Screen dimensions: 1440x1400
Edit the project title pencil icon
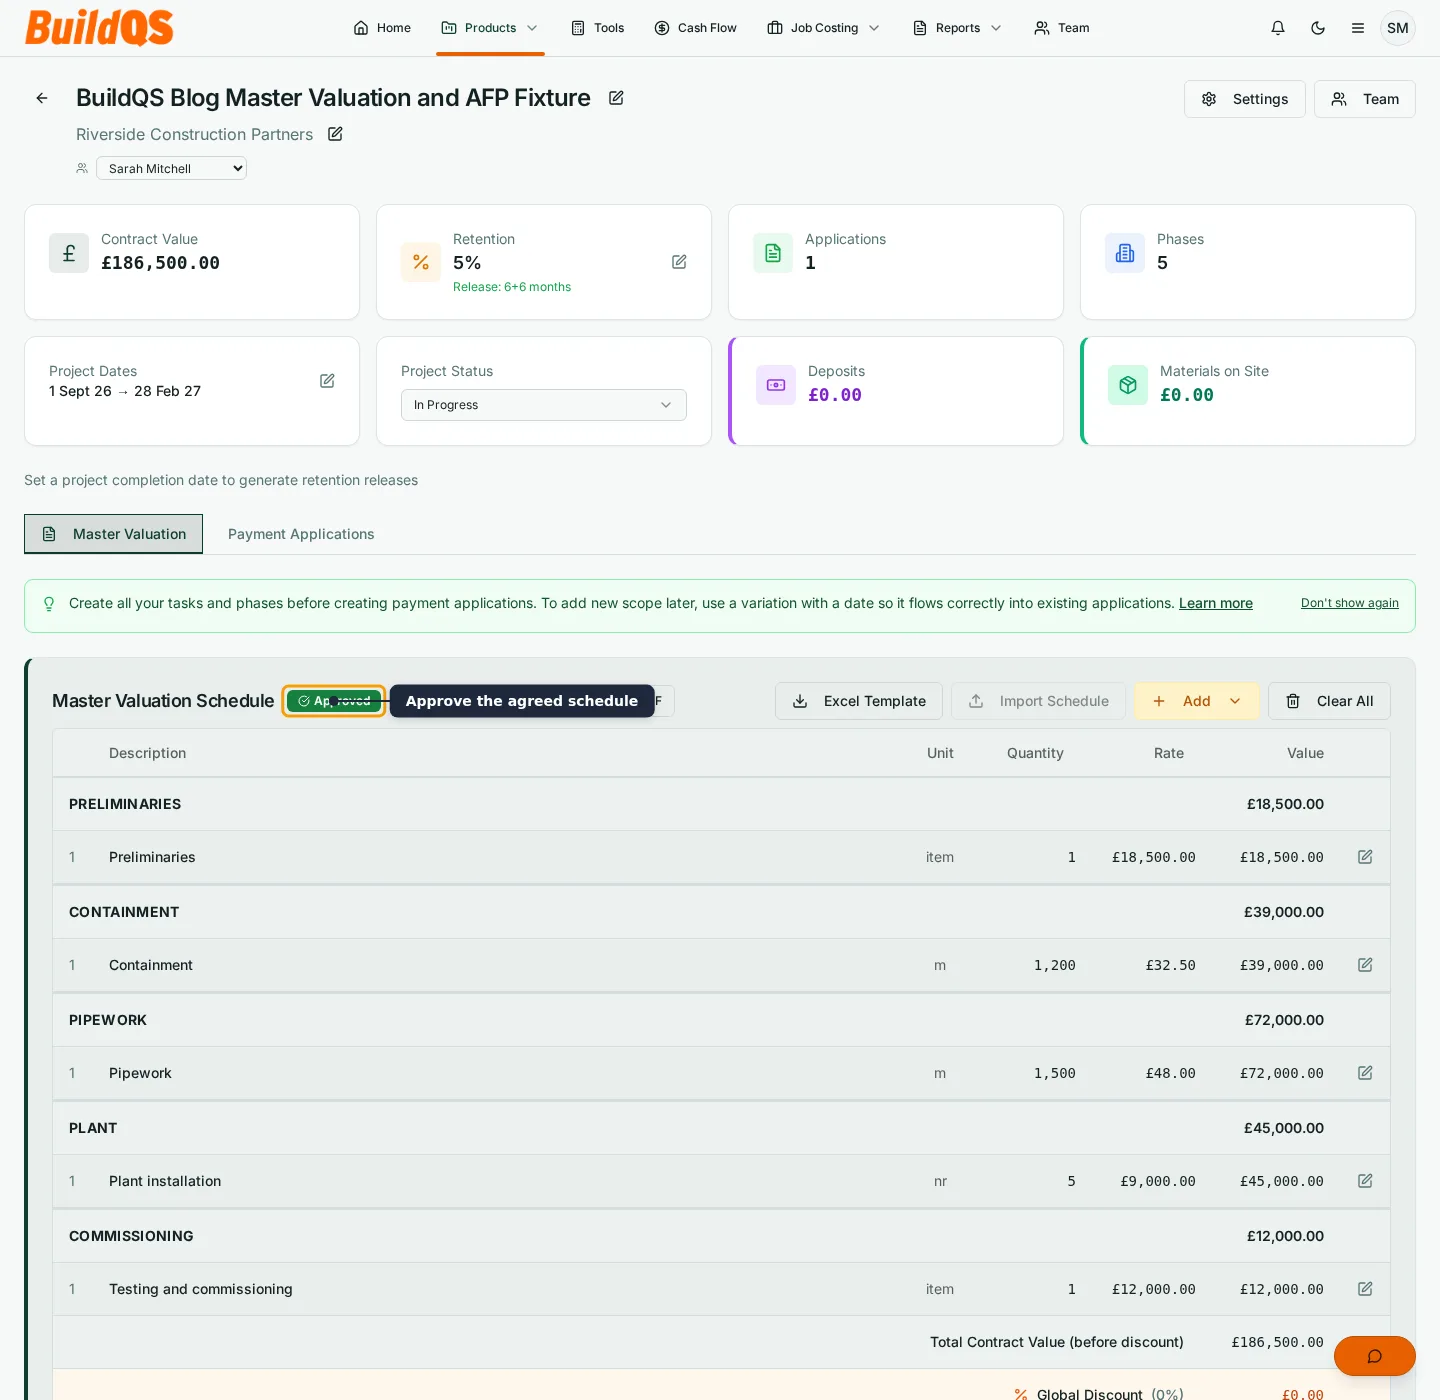[617, 98]
